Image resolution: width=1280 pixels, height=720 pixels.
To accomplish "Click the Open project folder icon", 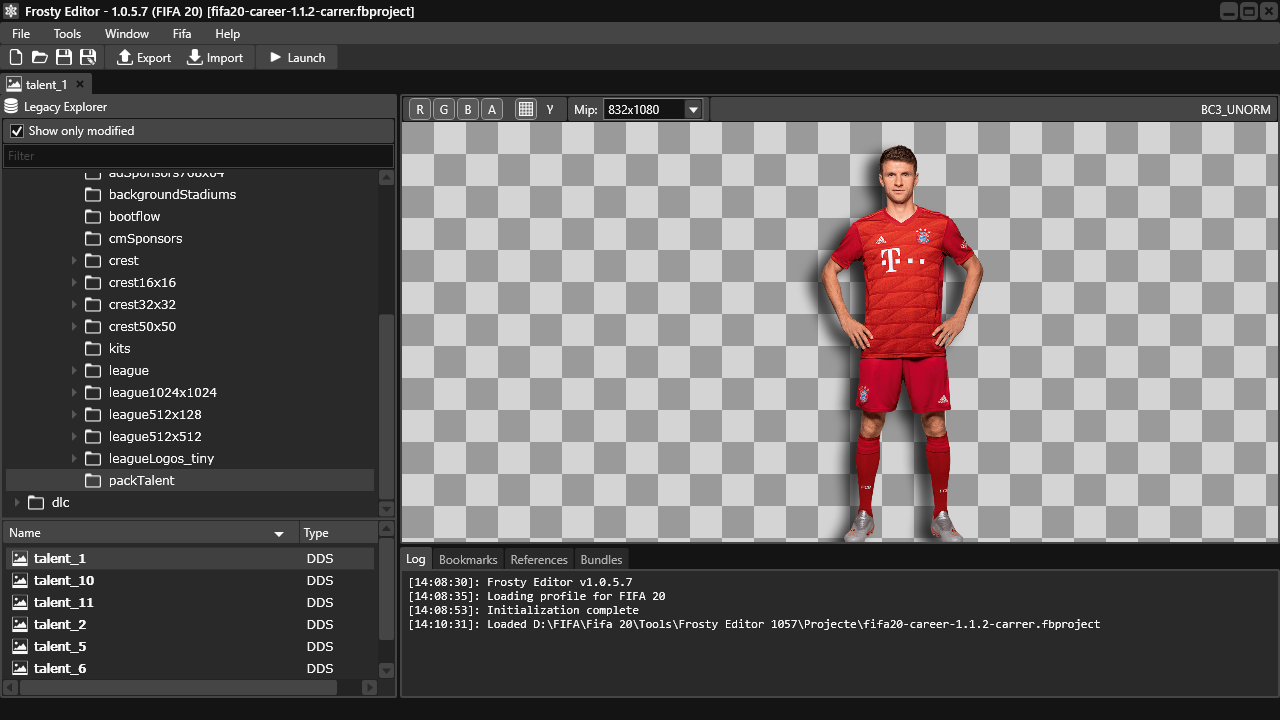I will [x=40, y=58].
